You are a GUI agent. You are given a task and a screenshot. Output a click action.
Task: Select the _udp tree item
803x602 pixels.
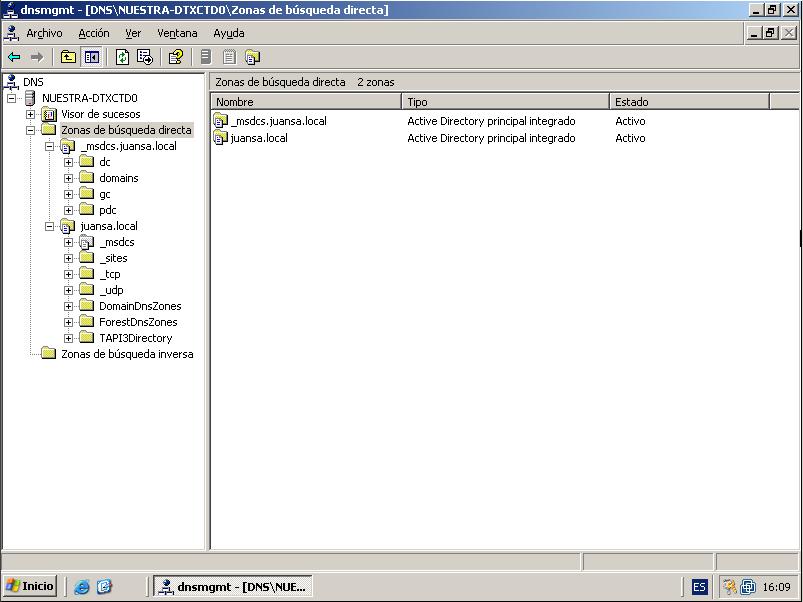pos(111,290)
